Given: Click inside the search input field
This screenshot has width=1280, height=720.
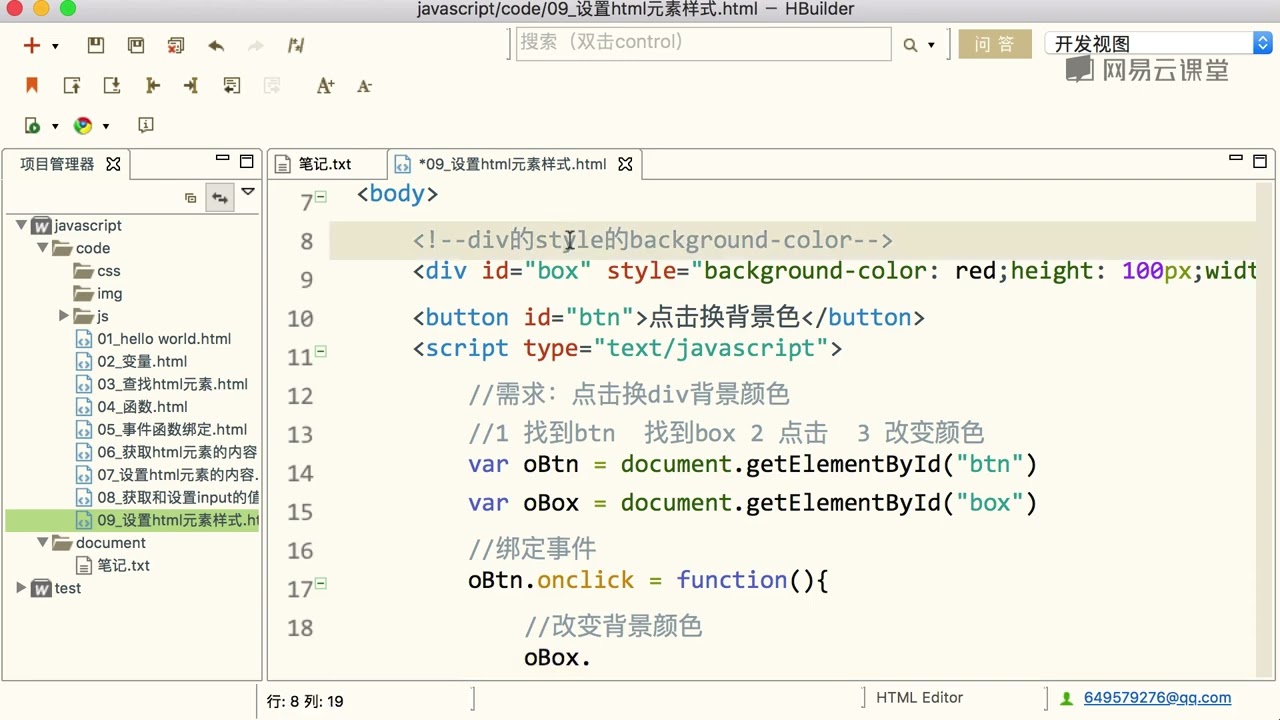Looking at the screenshot, I should (x=703, y=43).
